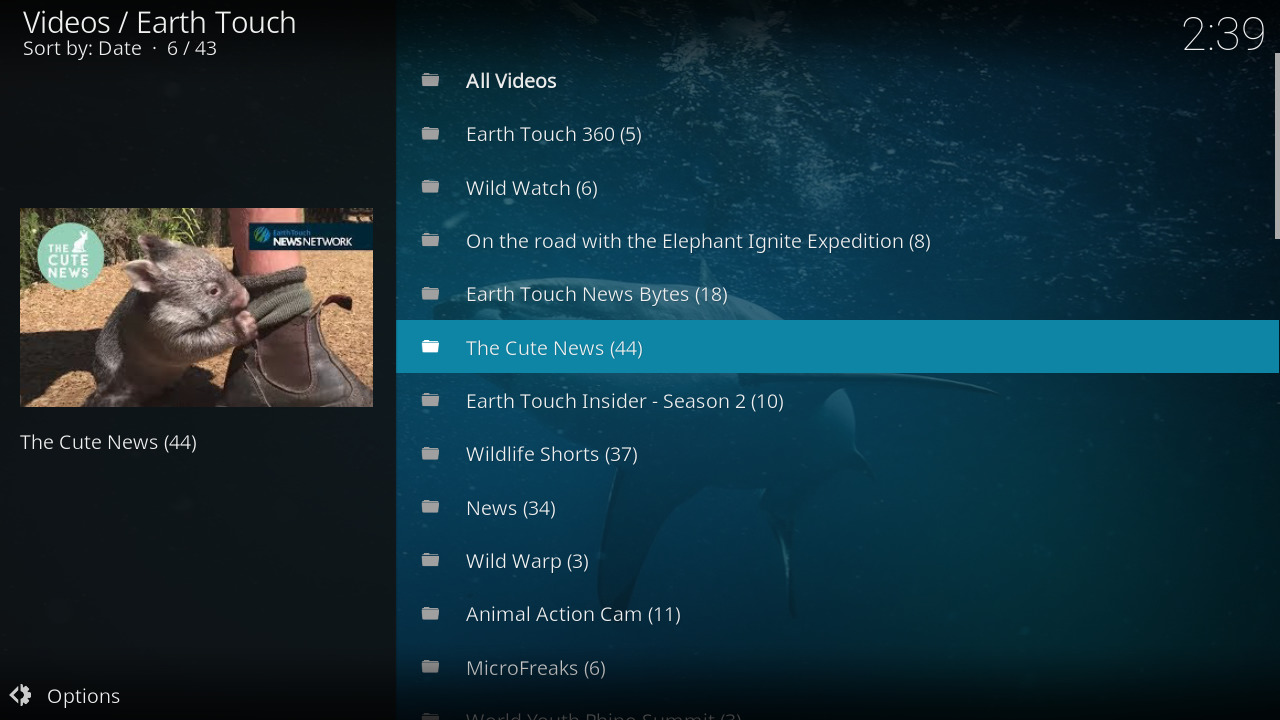
Task: Click the wombat thumbnail preview image
Action: (x=196, y=307)
